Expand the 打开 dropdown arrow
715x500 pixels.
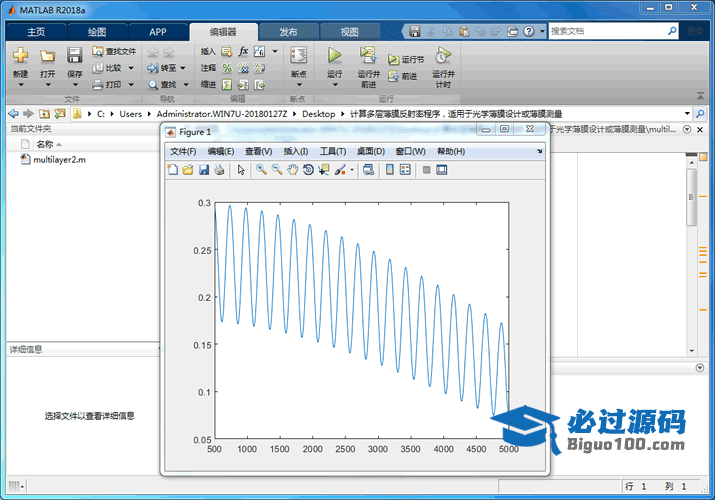click(x=48, y=85)
